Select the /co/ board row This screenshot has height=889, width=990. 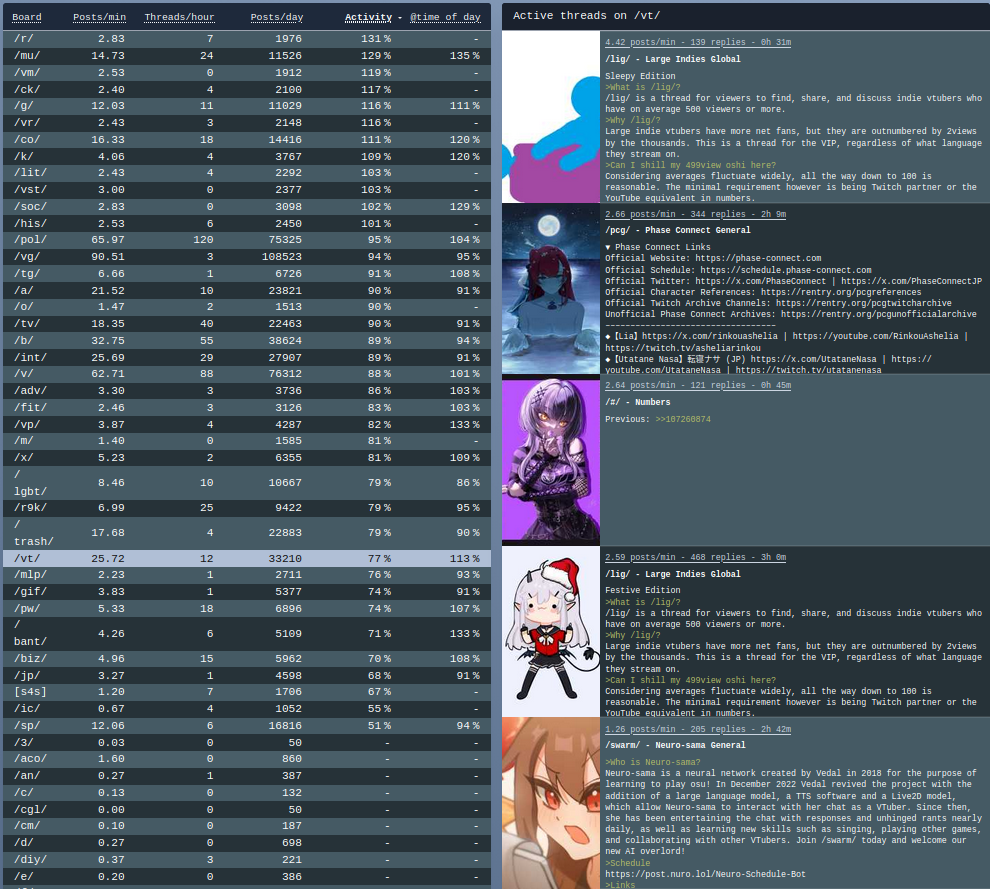pos(247,140)
